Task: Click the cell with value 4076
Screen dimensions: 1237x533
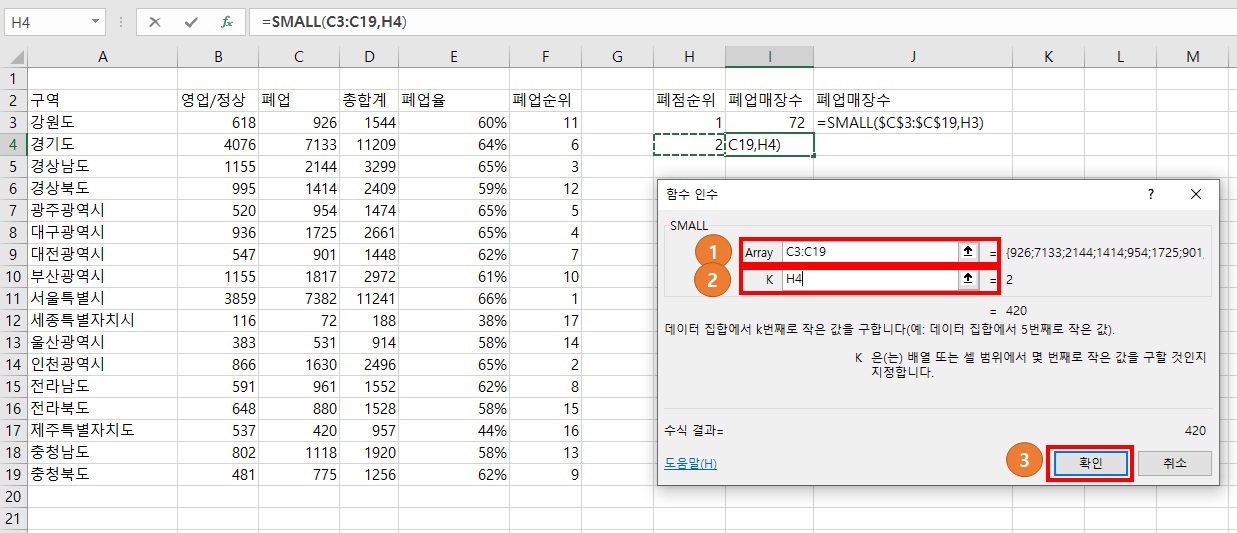Action: point(218,144)
